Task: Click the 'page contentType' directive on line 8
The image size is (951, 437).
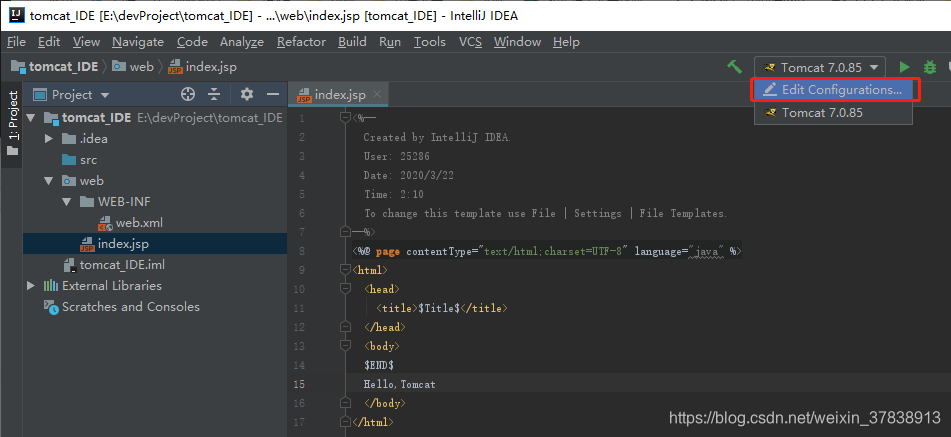Action: pyautogui.click(x=546, y=251)
